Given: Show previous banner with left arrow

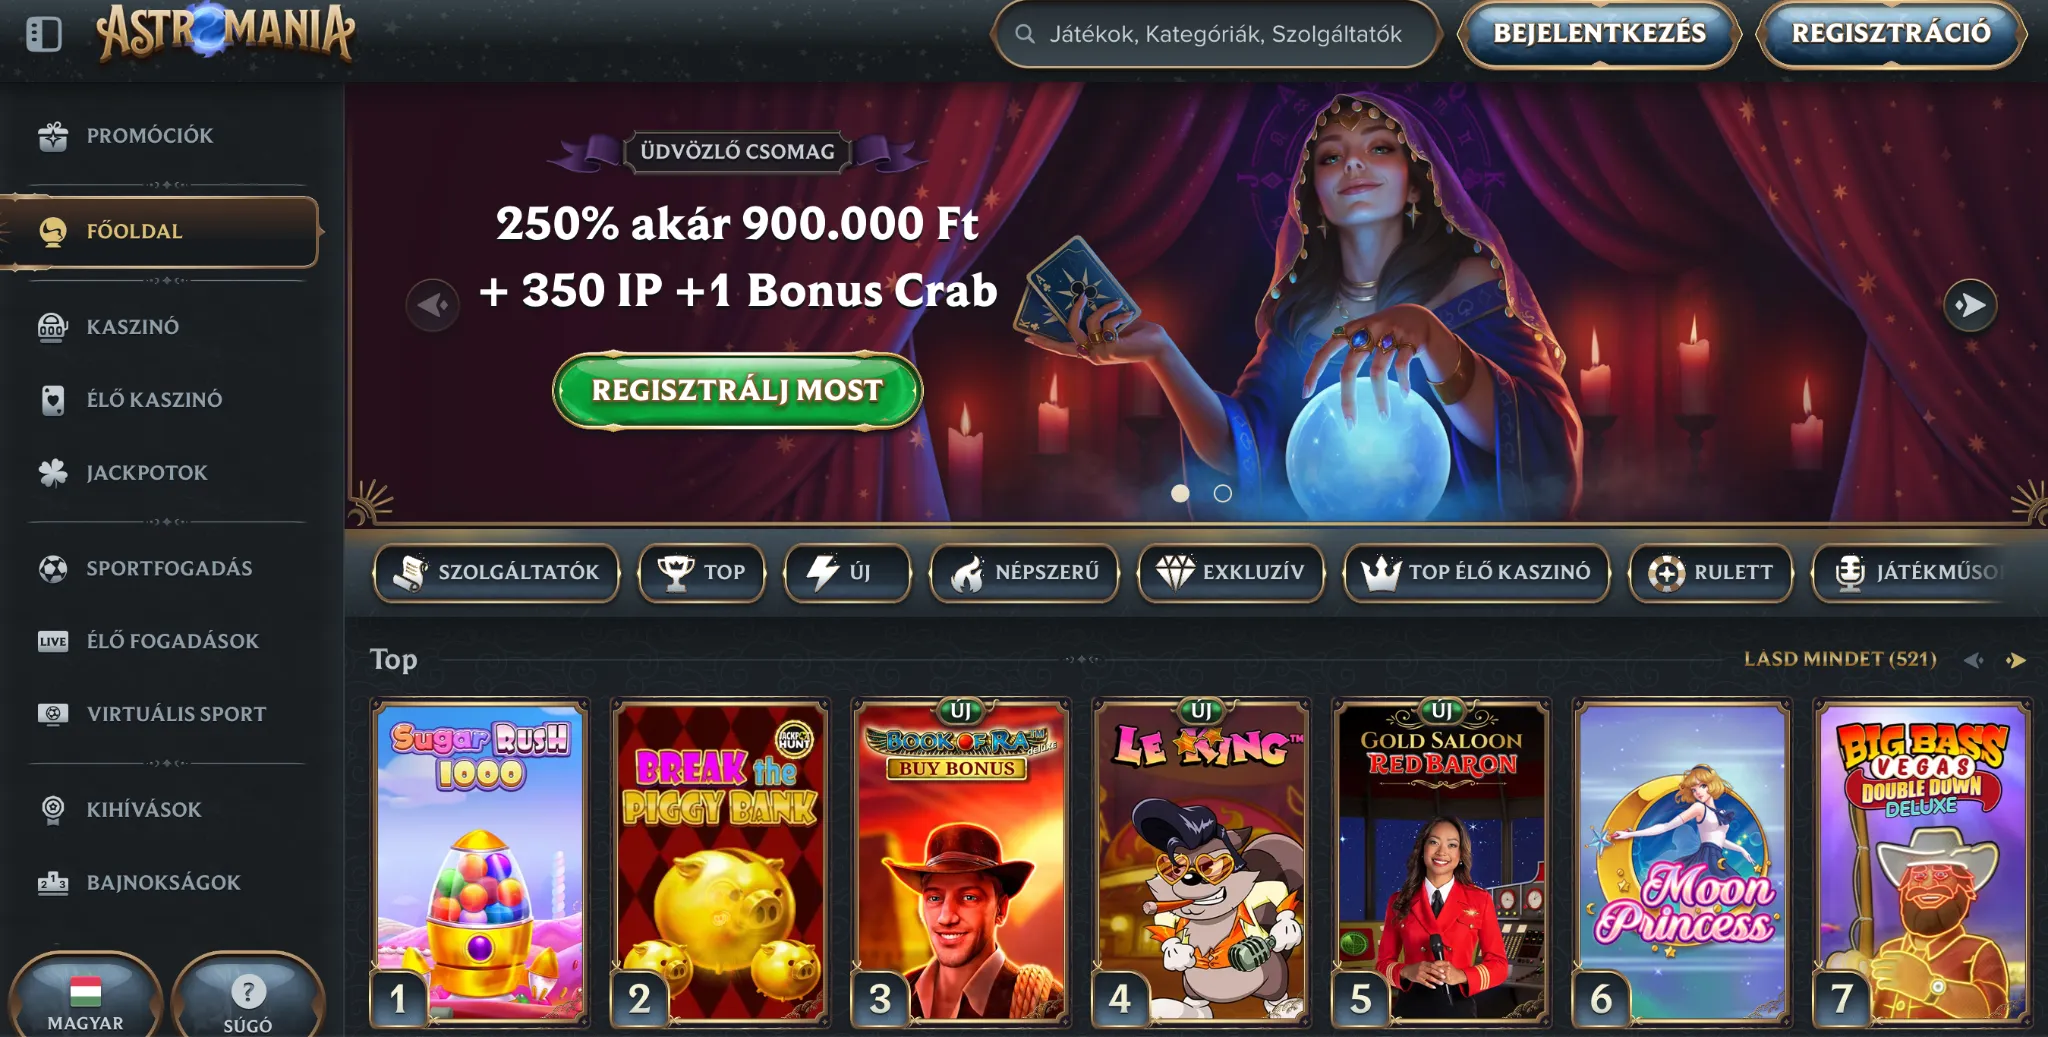Looking at the screenshot, I should (x=433, y=305).
